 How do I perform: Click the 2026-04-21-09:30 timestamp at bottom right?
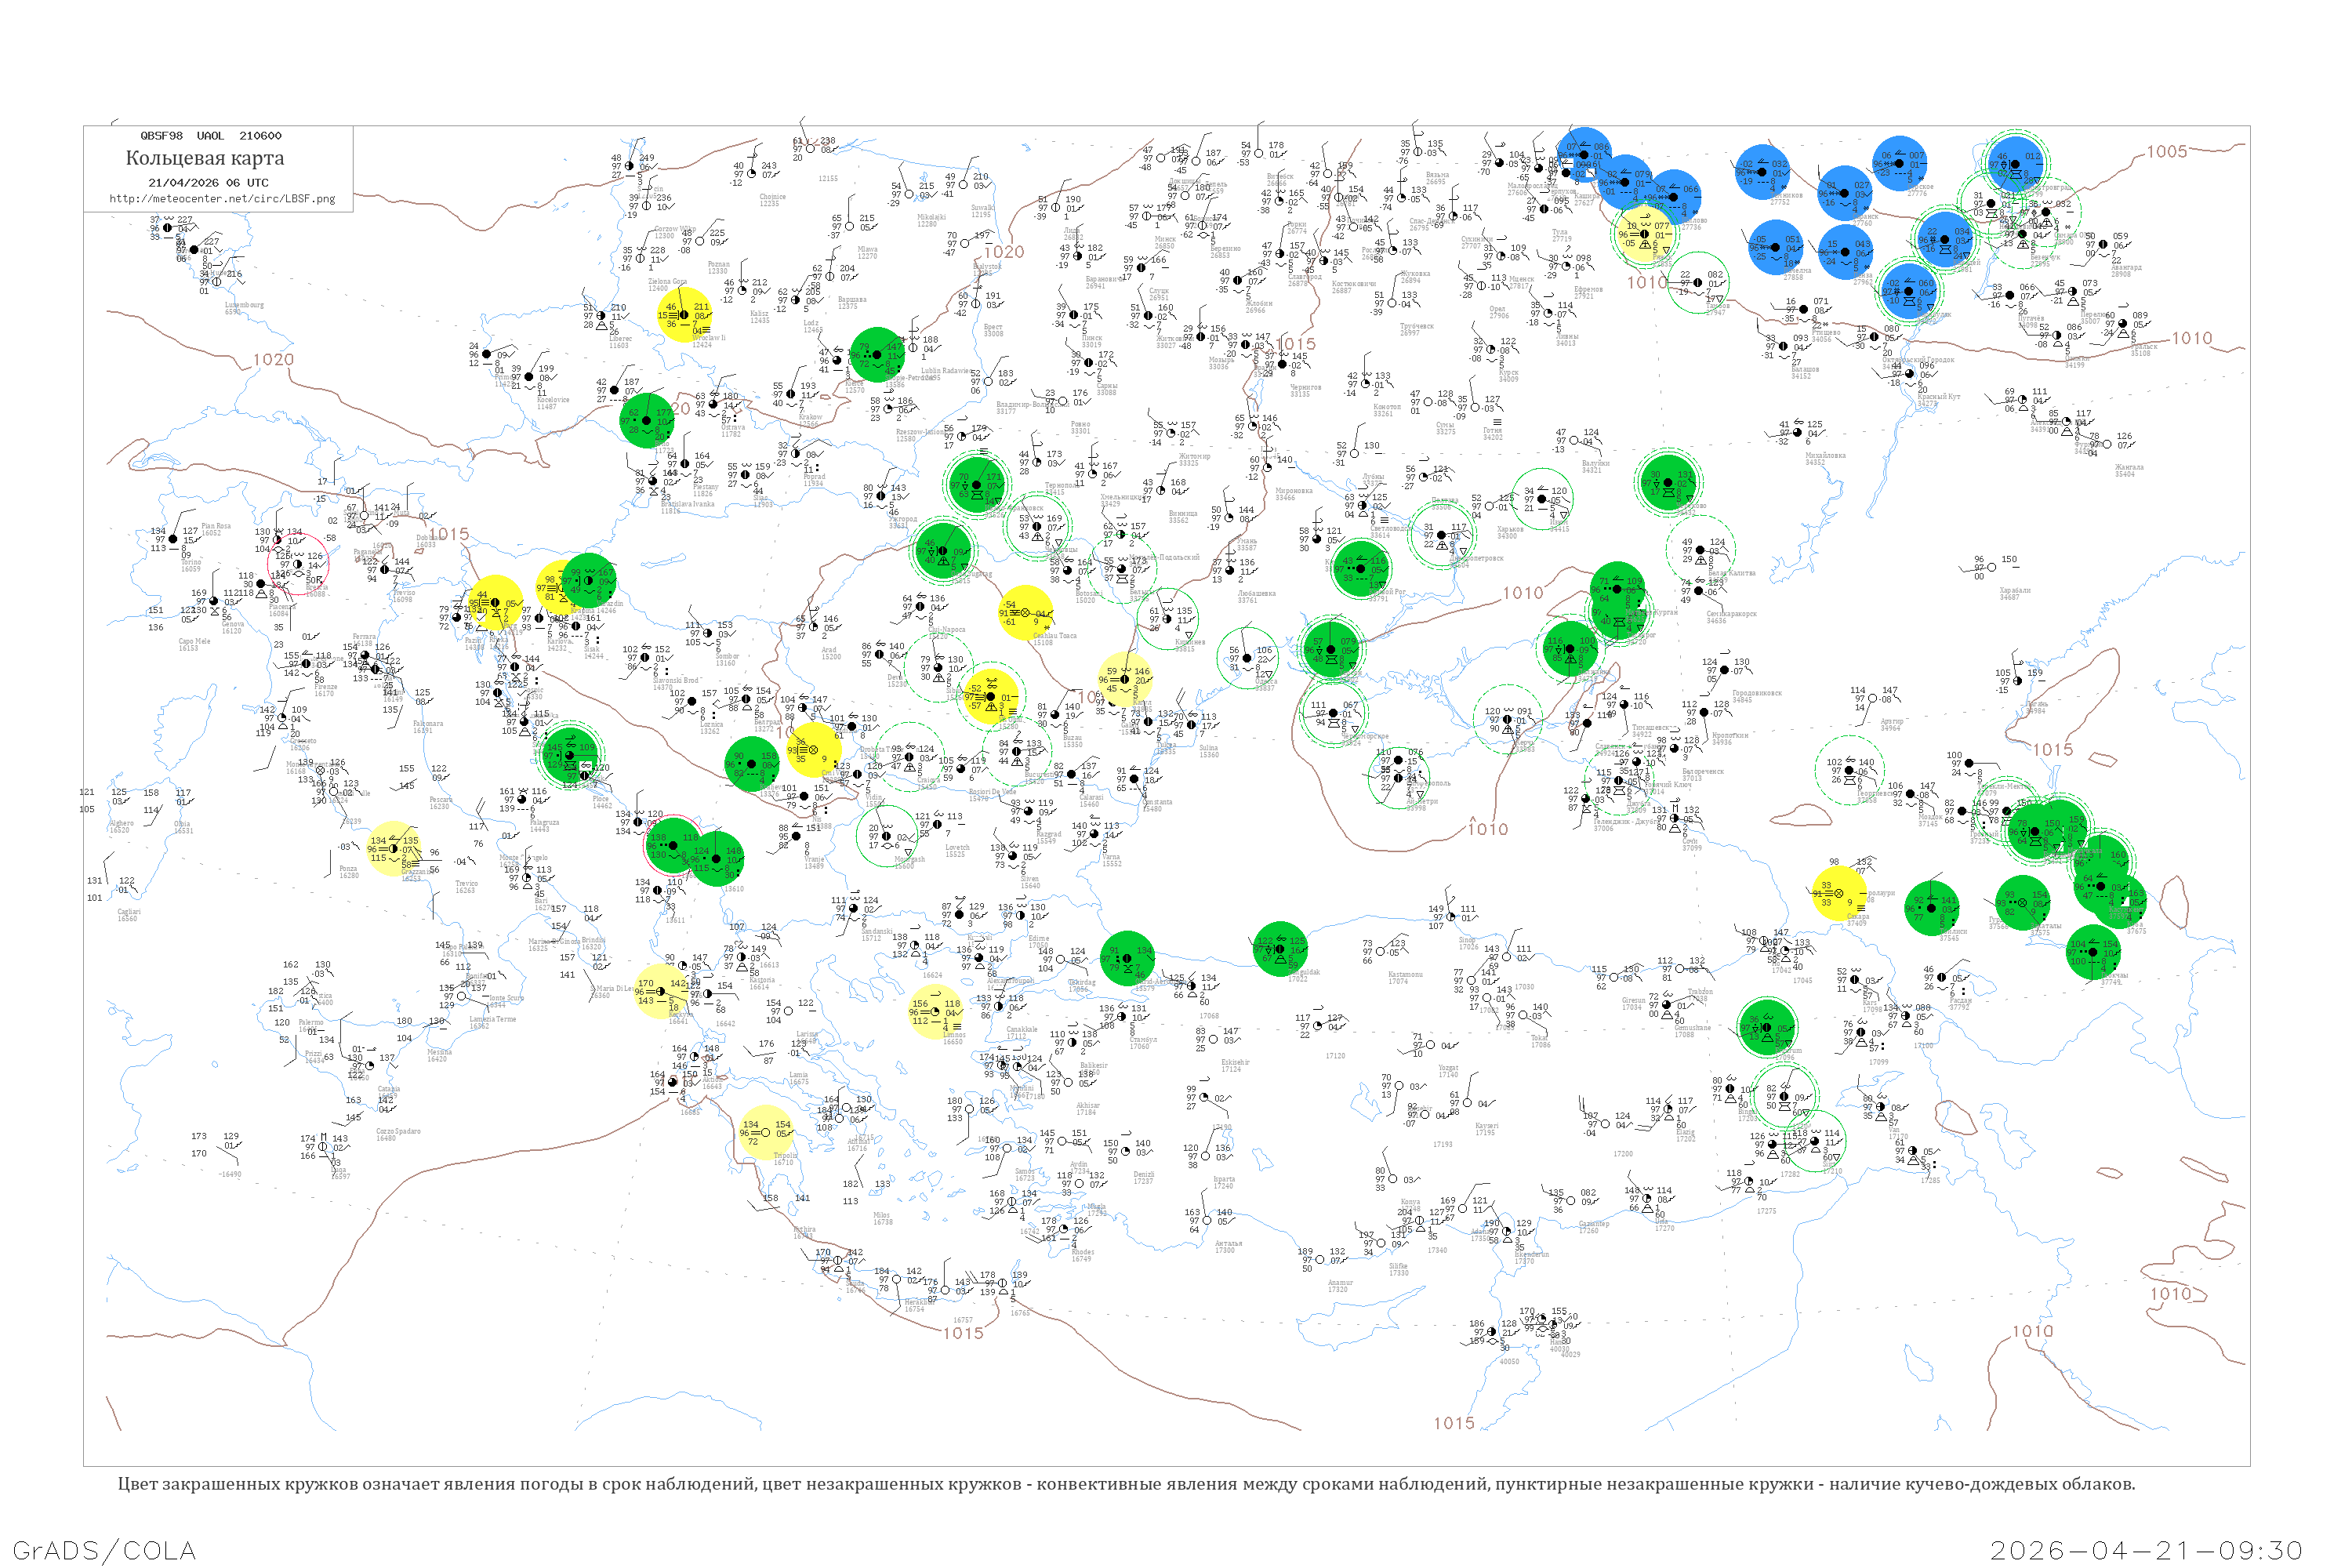click(2146, 1550)
